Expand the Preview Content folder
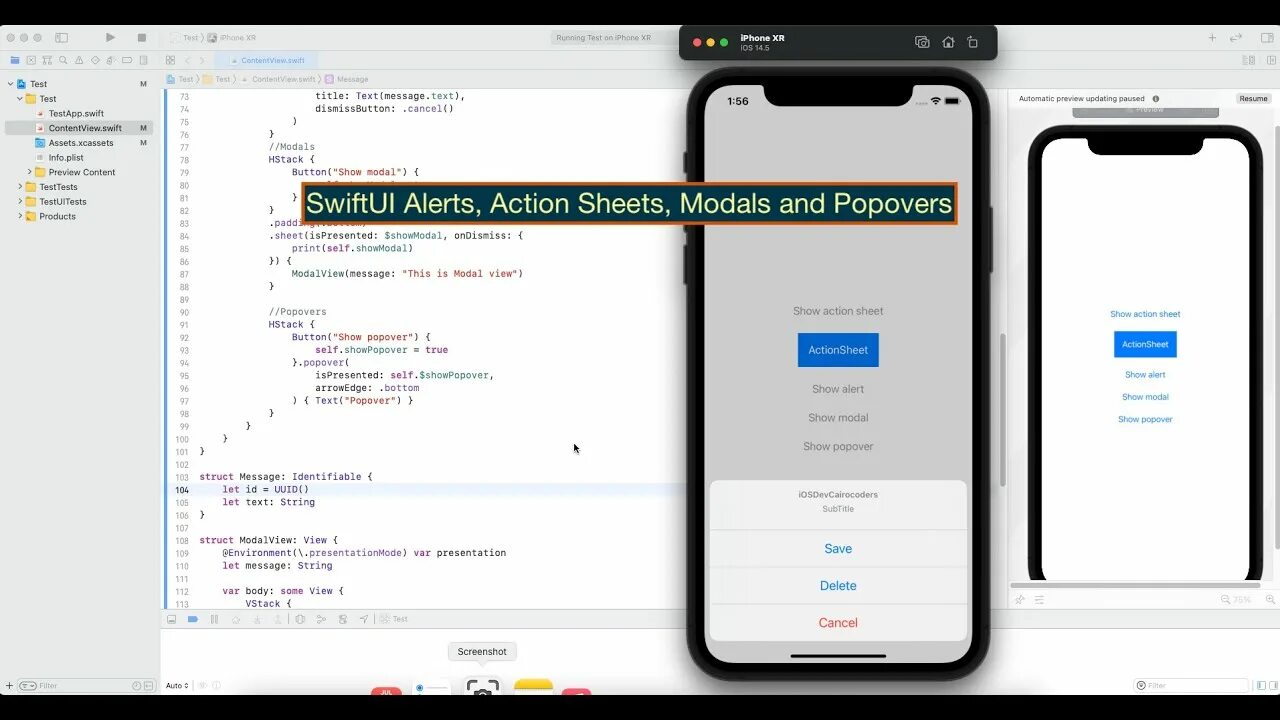 [x=29, y=172]
